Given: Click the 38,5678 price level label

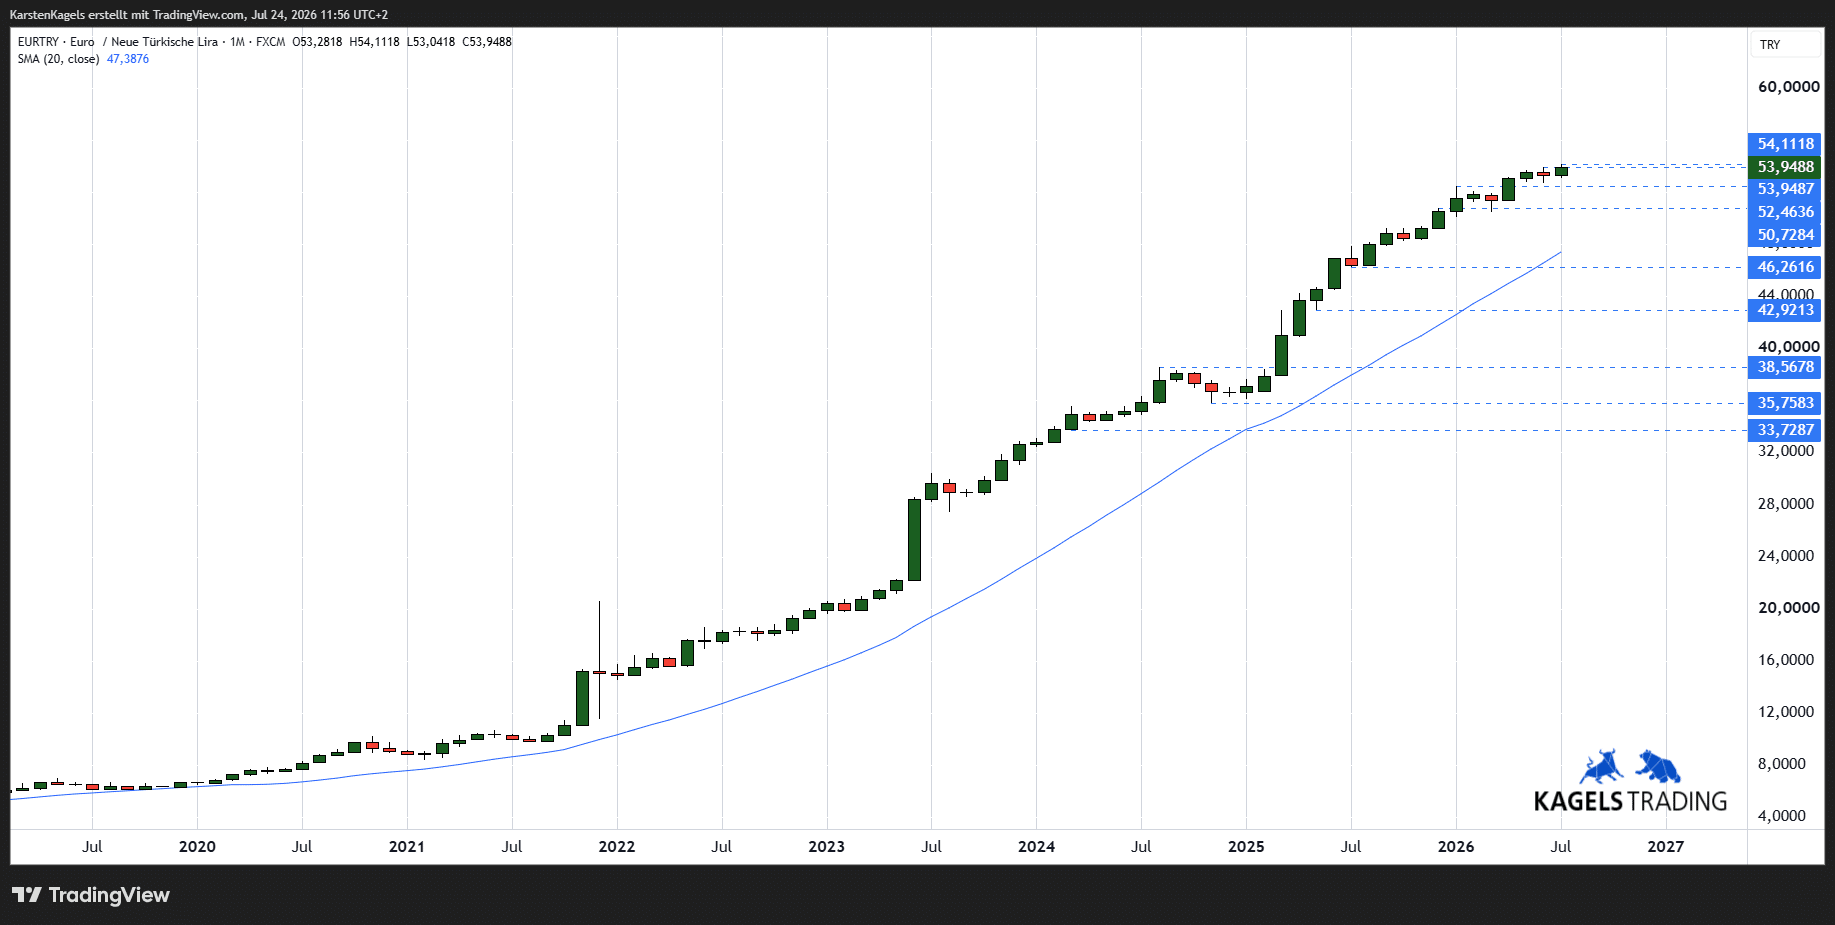Looking at the screenshot, I should point(1785,367).
